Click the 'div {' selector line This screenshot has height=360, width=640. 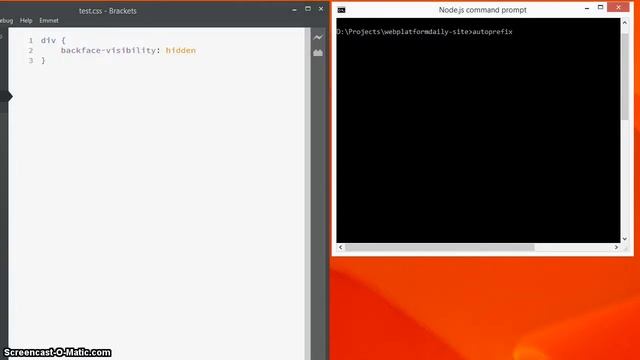[x=53, y=40]
